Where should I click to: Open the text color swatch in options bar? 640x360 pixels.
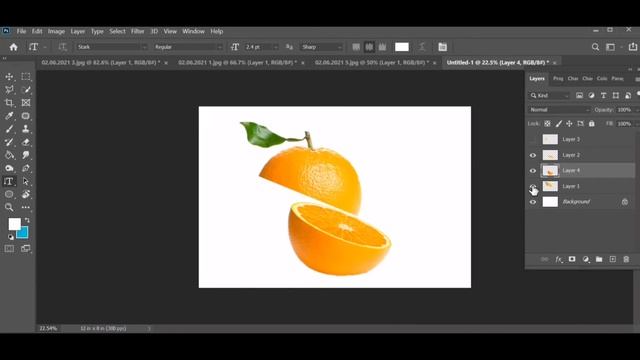402,47
